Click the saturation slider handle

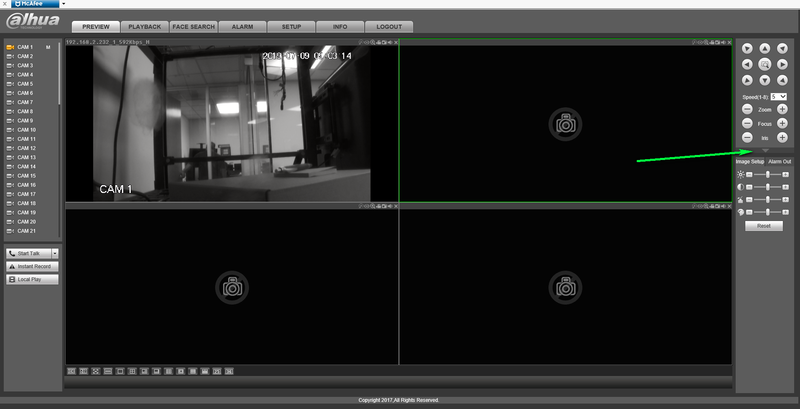767,199
